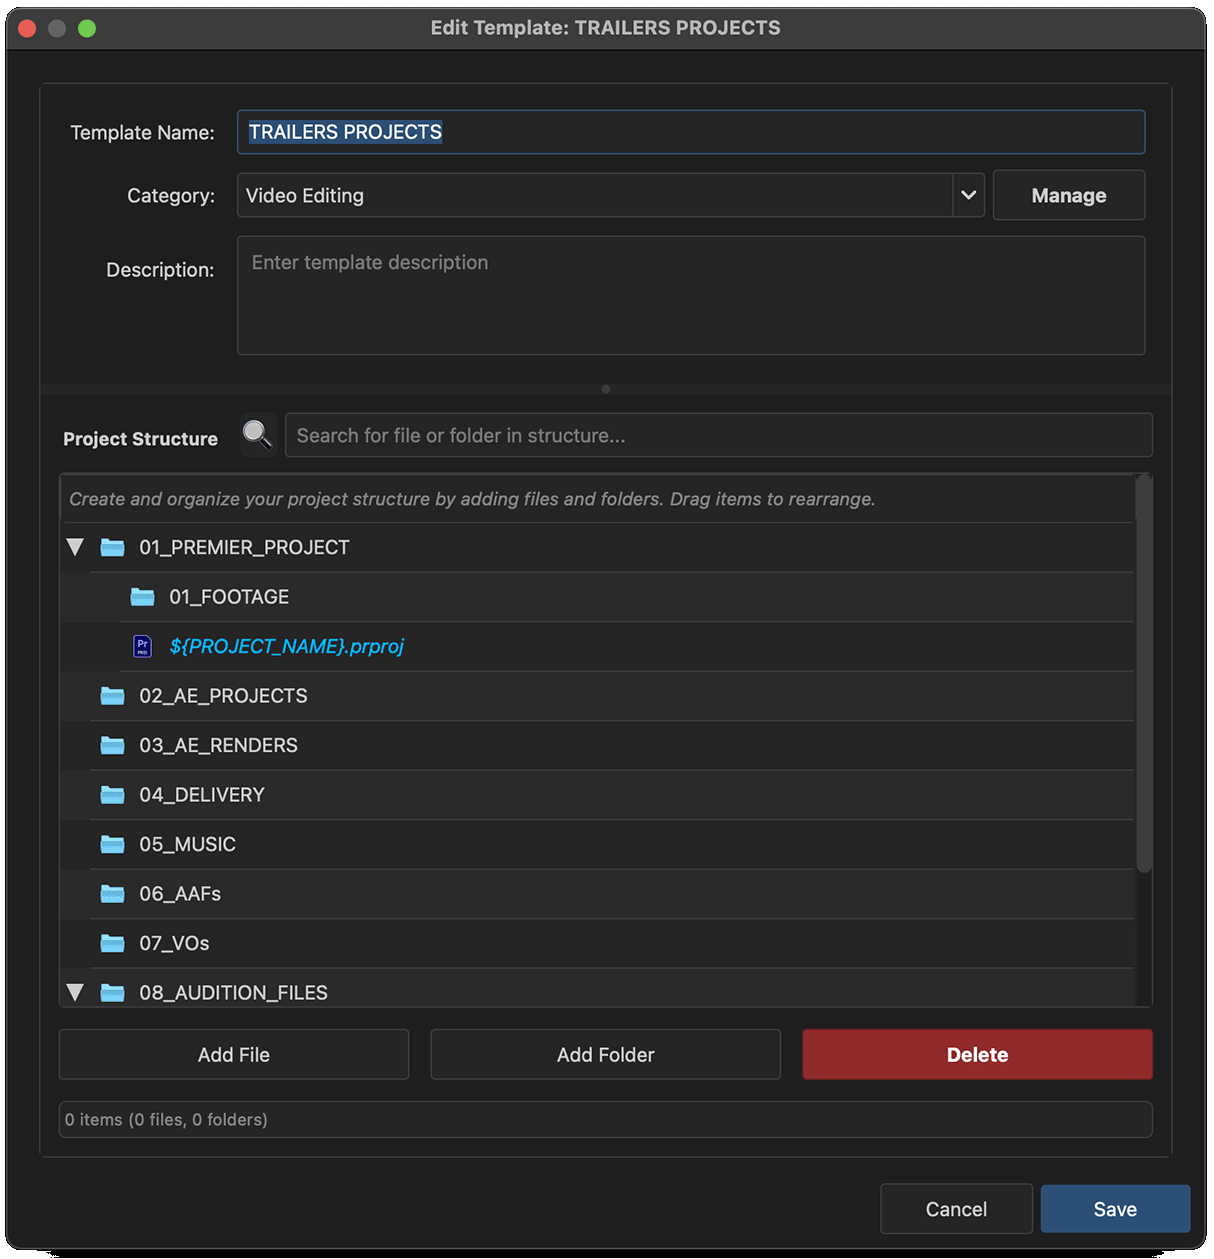Click the 04_DELIVERY folder icon
The image size is (1214, 1259).
(x=112, y=795)
